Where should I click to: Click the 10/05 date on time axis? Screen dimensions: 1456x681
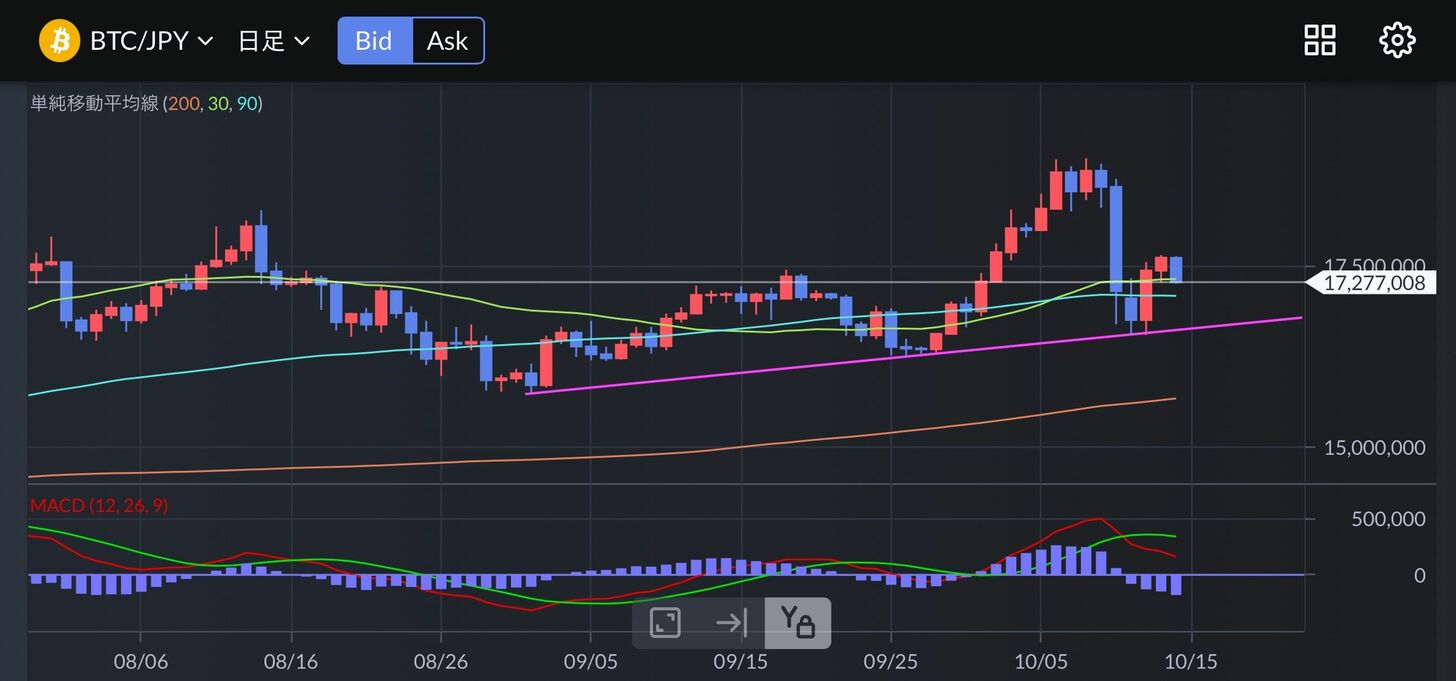pos(1041,662)
